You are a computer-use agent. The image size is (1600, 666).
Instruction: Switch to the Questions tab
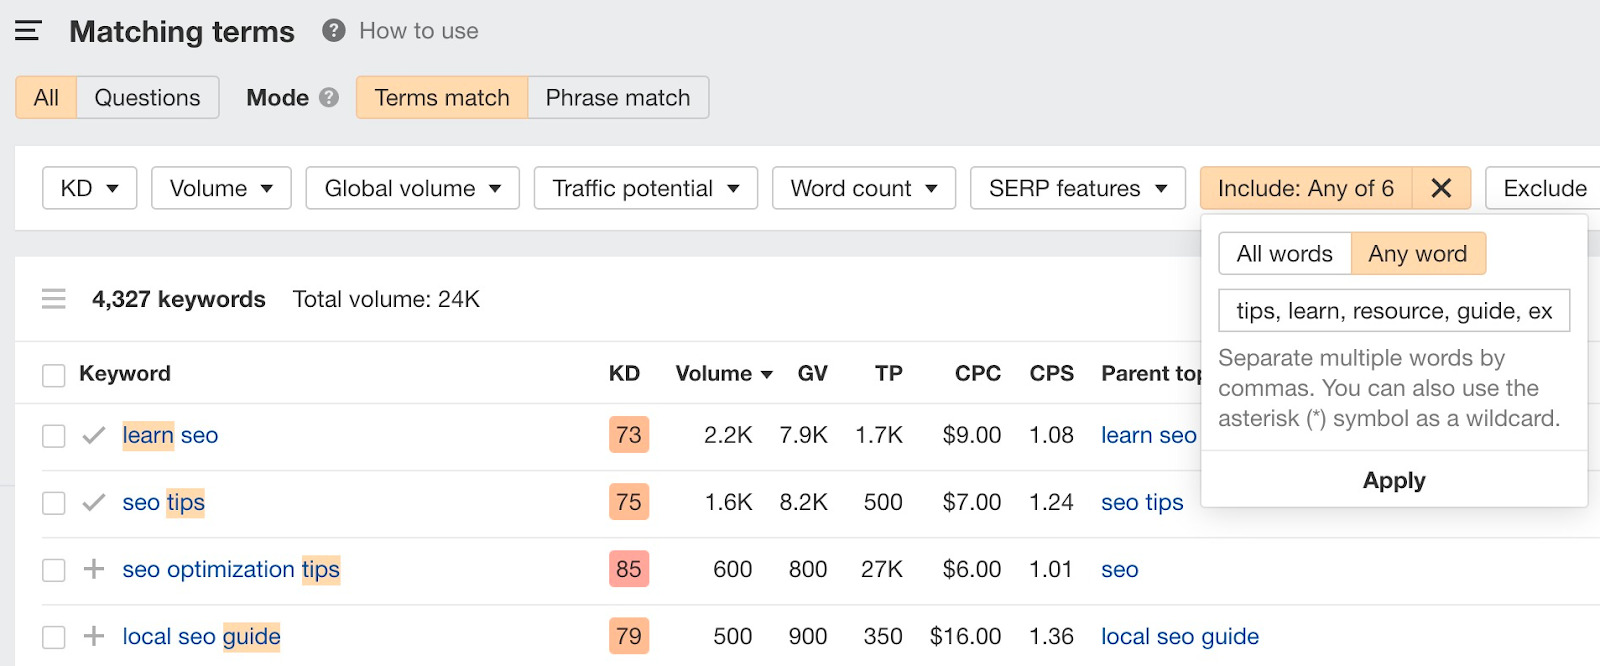click(x=147, y=98)
